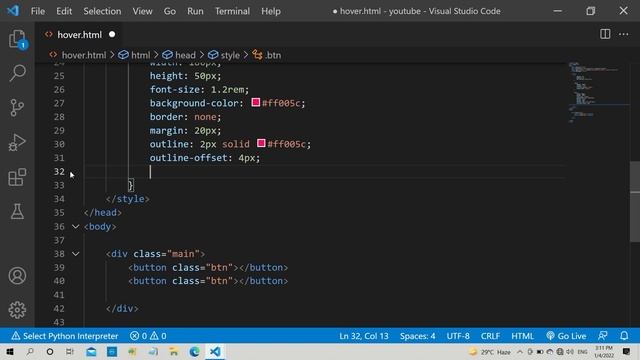
Task: Click the code minimap preview
Action: (598, 92)
